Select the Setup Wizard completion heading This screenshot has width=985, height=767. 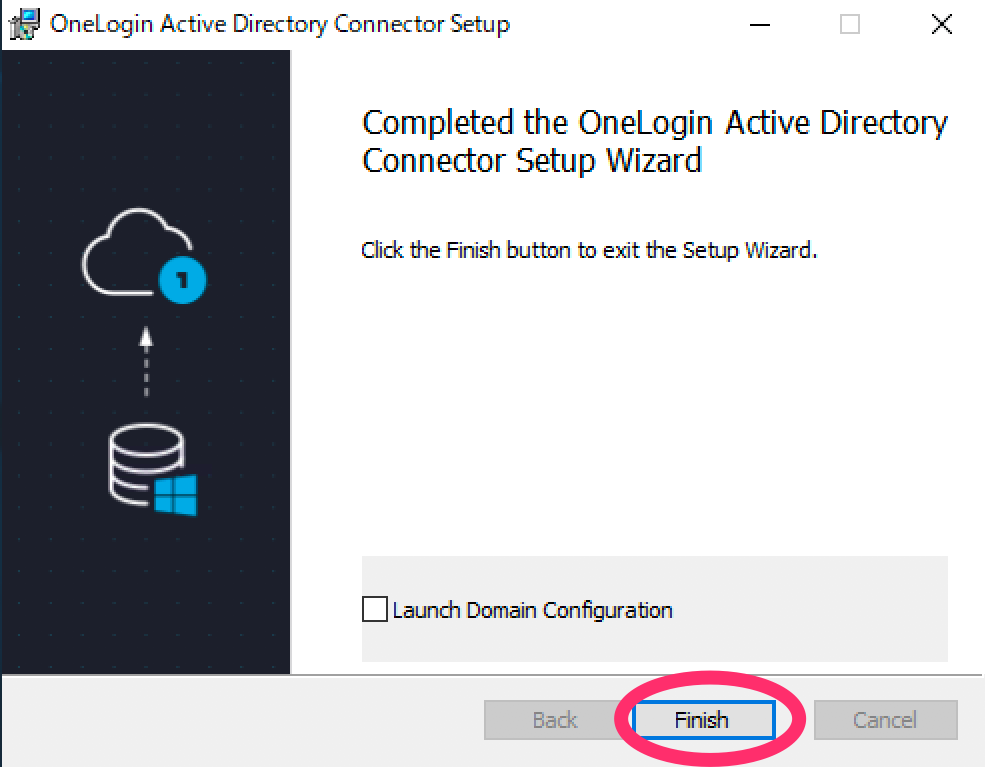pyautogui.click(x=654, y=140)
